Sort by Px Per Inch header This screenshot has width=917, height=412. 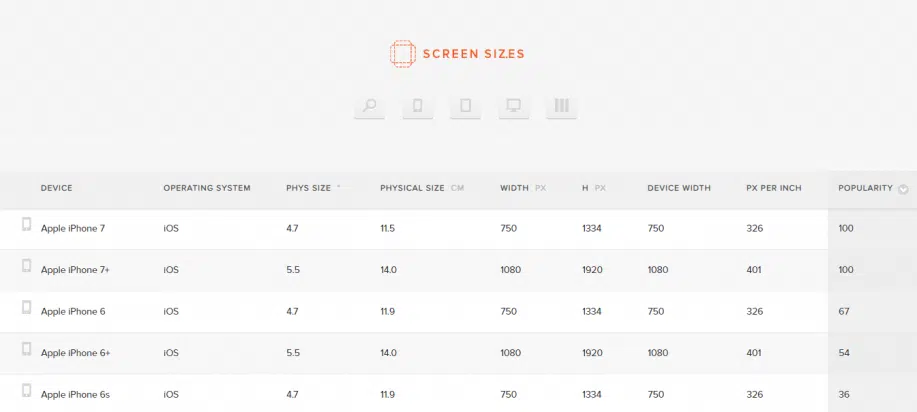pyautogui.click(x=773, y=188)
